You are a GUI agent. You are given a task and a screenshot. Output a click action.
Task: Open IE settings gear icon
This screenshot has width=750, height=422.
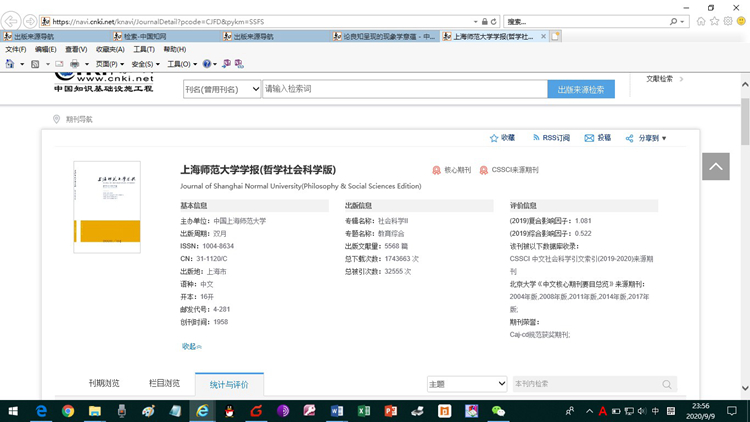tap(728, 21)
